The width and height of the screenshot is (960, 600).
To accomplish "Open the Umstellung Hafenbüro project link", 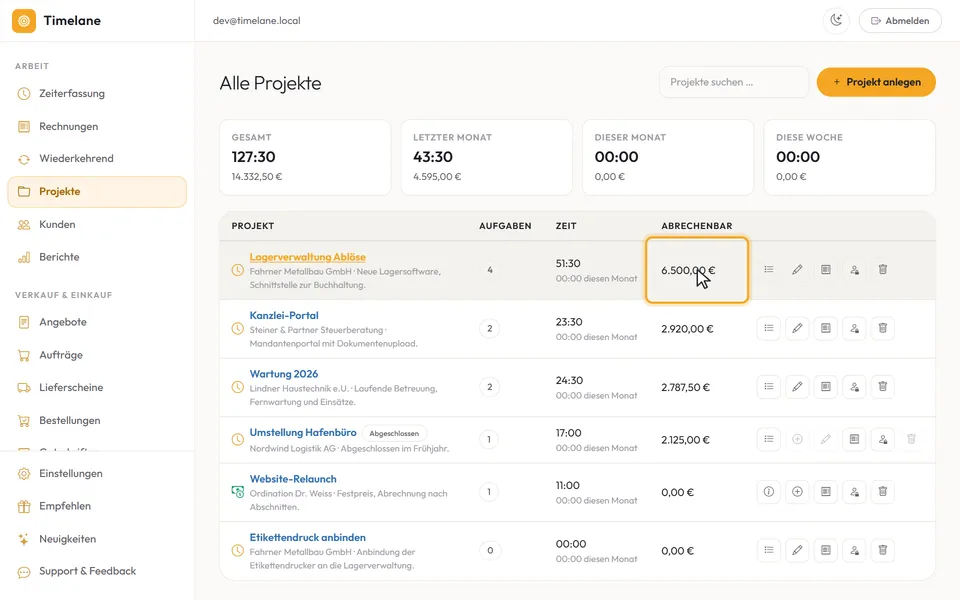I will tap(302, 433).
